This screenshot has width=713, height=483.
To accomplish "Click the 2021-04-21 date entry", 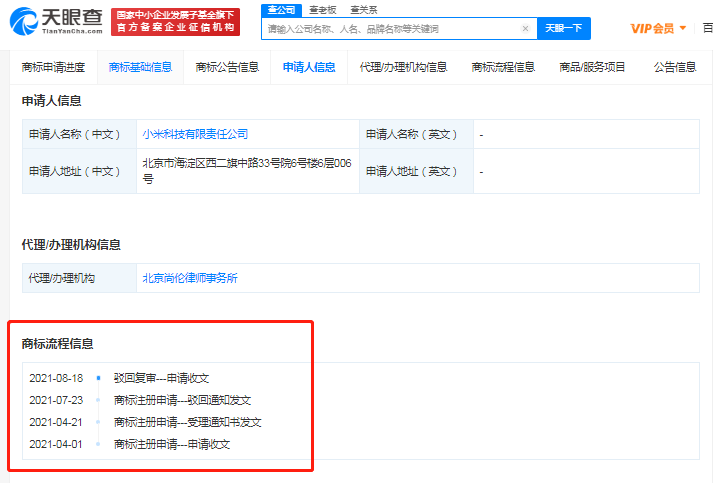I will 55,422.
